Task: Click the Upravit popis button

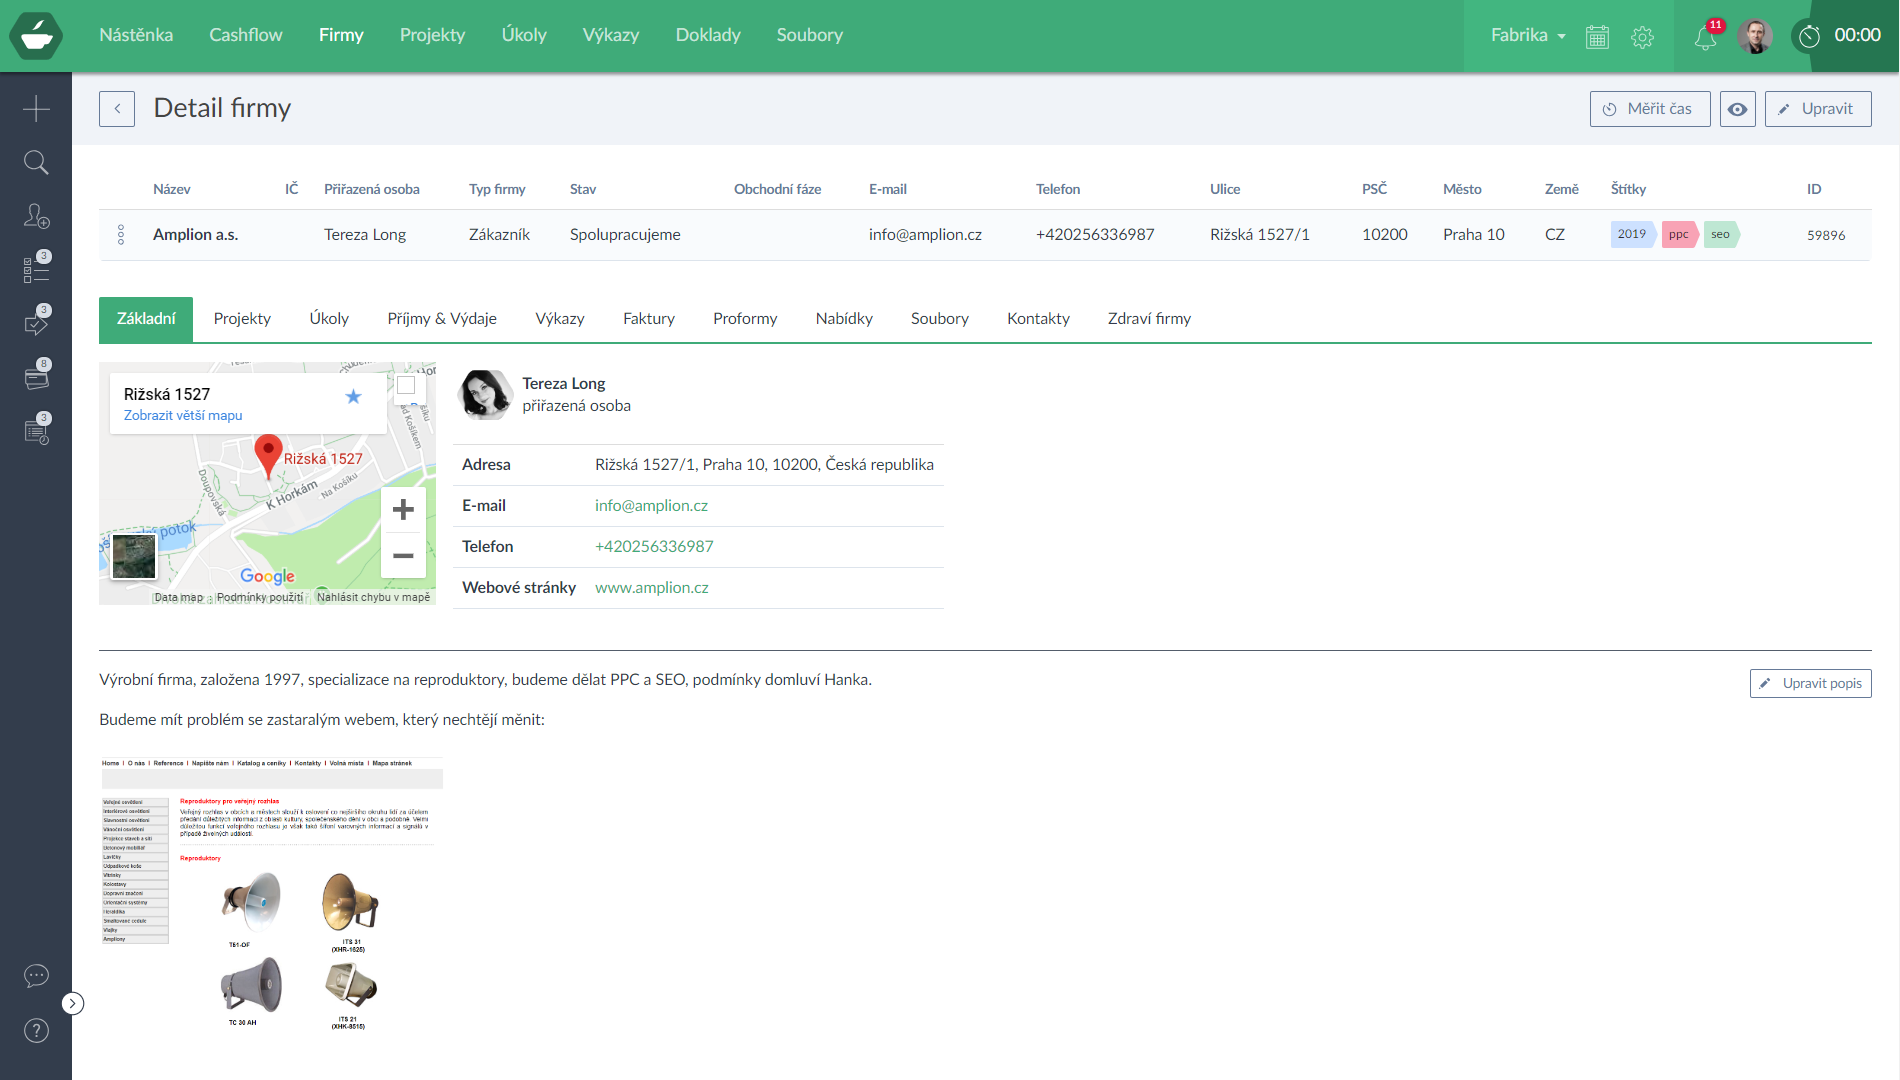Action: click(x=1810, y=683)
